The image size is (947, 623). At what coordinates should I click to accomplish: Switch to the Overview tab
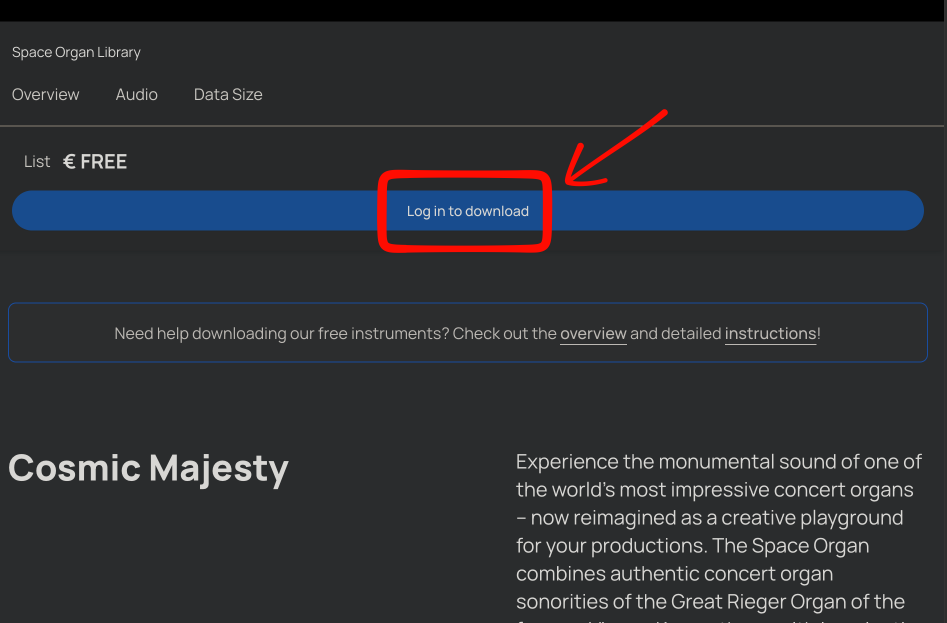46,94
